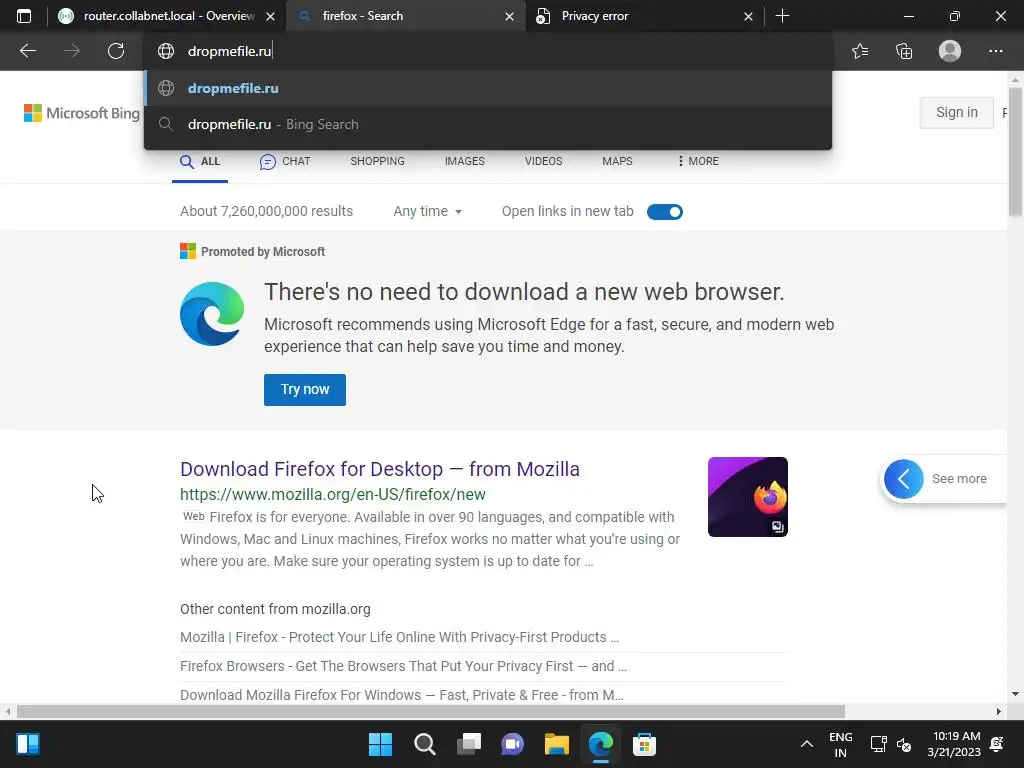Open Download Firefox for Desktop result link
The height and width of the screenshot is (768, 1024).
click(379, 469)
